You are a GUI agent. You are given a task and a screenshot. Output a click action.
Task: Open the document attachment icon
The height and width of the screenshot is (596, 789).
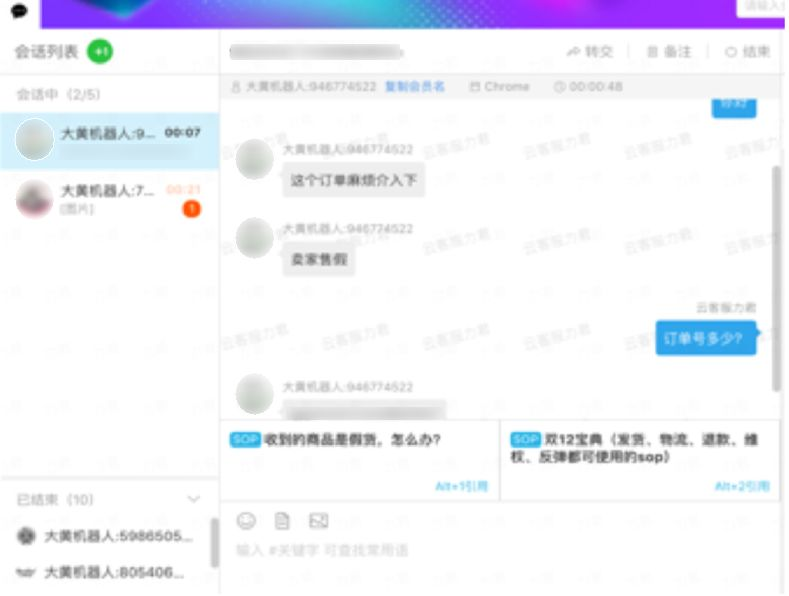tap(282, 520)
